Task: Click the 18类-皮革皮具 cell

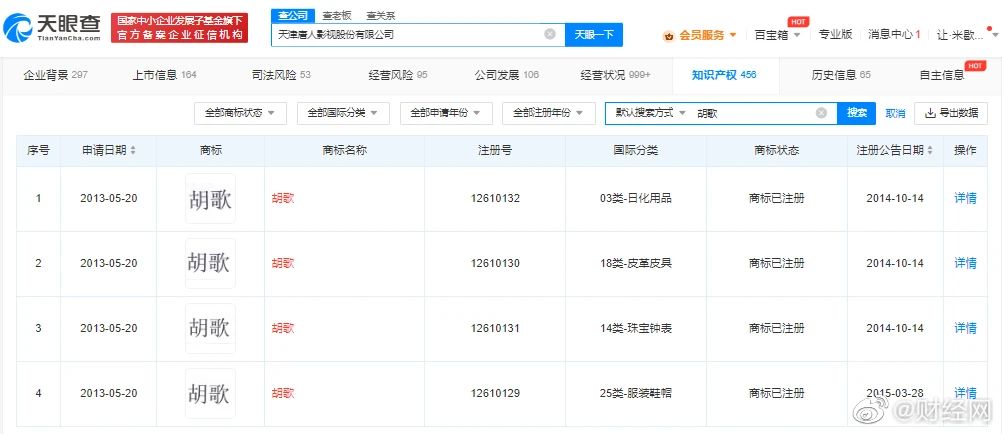Action: point(636,263)
